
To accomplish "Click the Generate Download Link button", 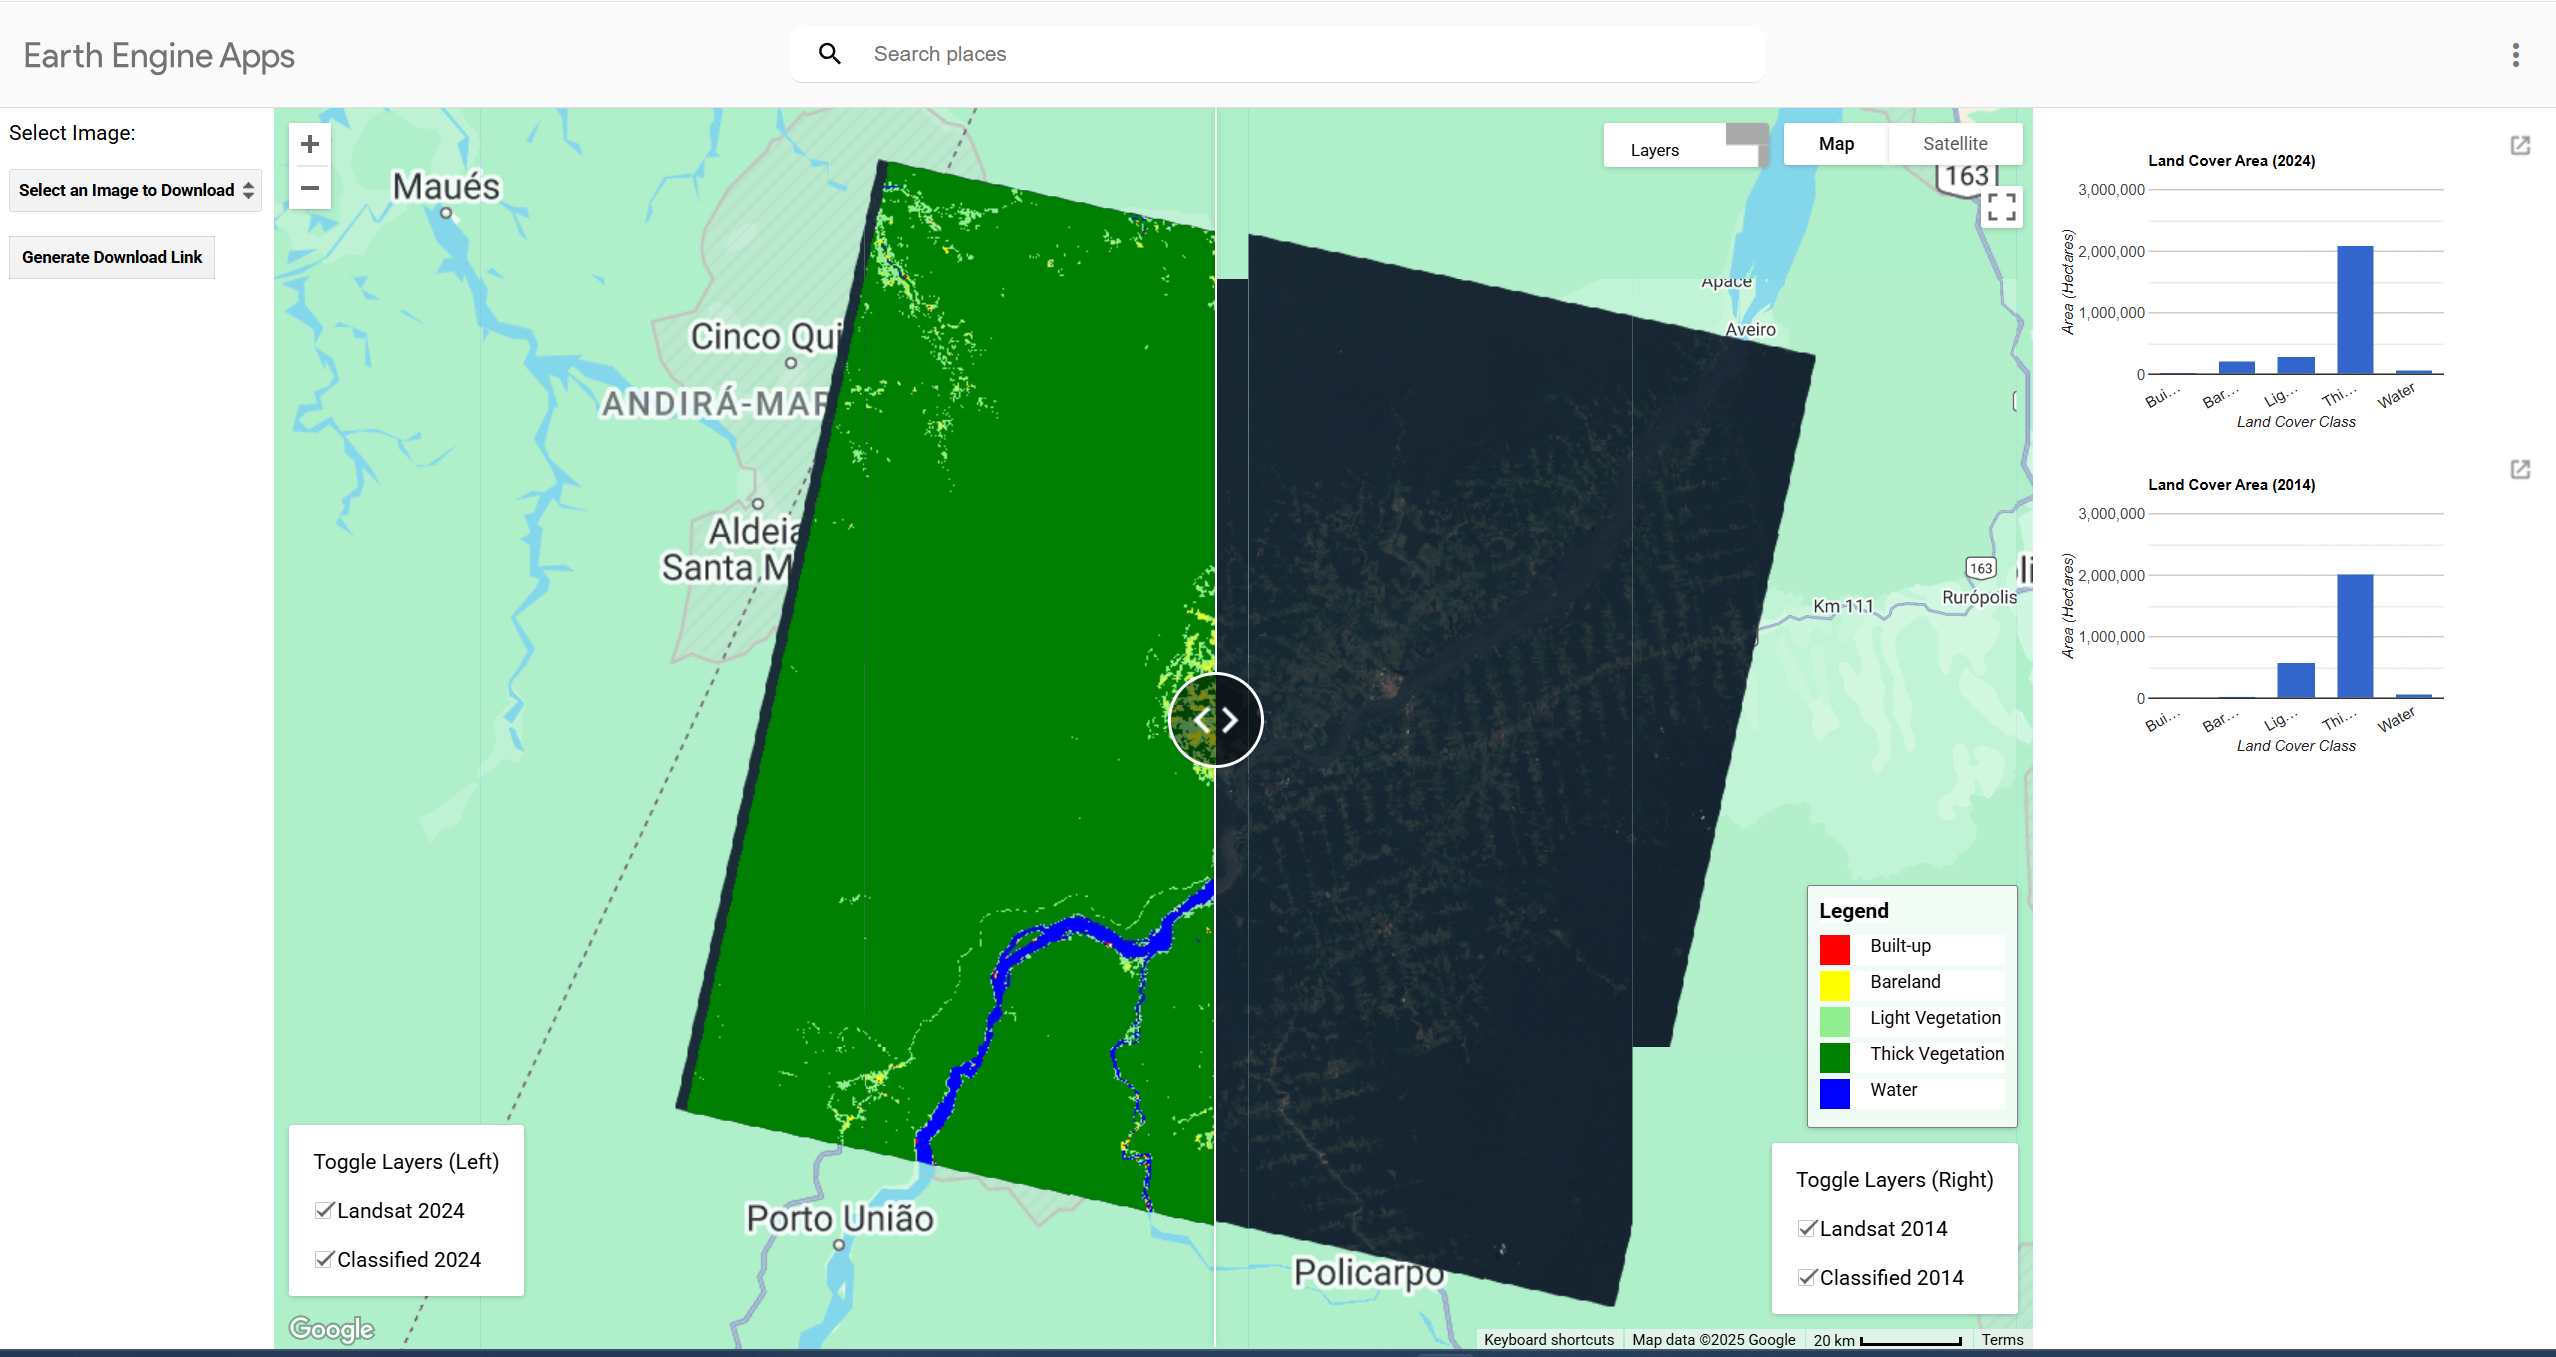I will [111, 257].
